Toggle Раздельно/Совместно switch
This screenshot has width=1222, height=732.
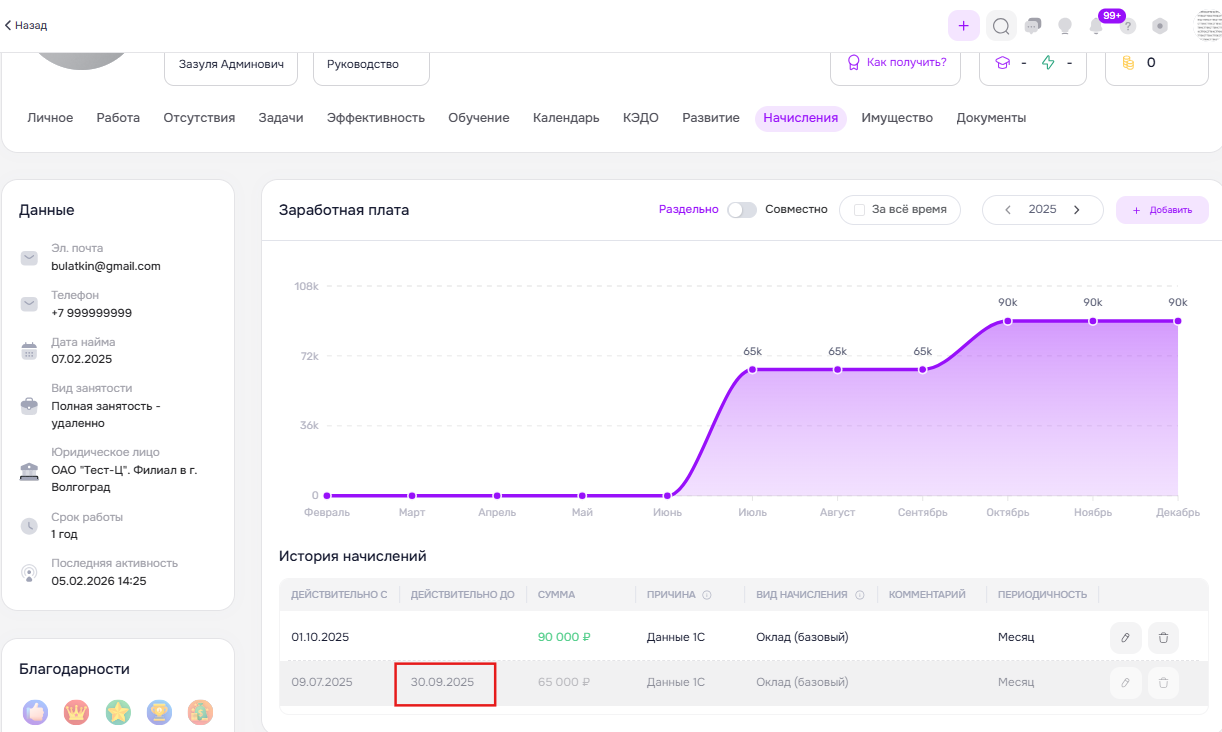[741, 210]
